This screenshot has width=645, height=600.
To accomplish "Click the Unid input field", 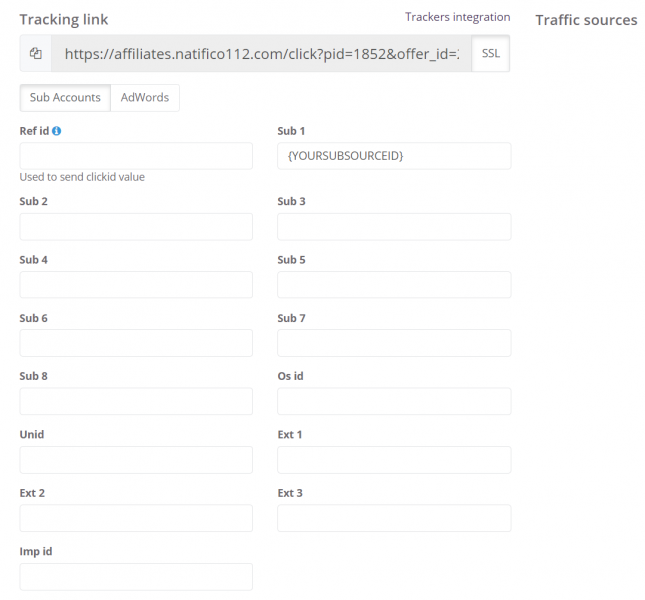I will pos(136,460).
